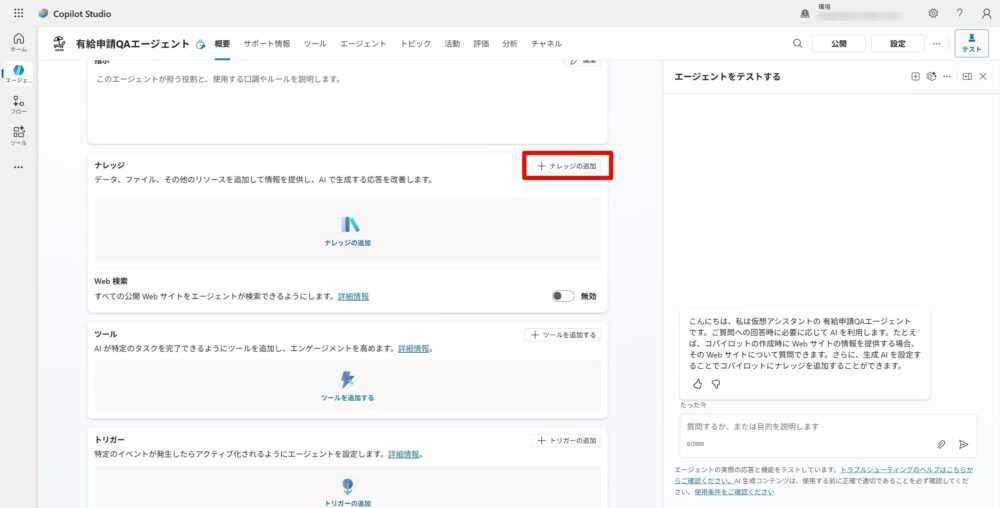Start a new test conversation with plus icon

[915, 76]
